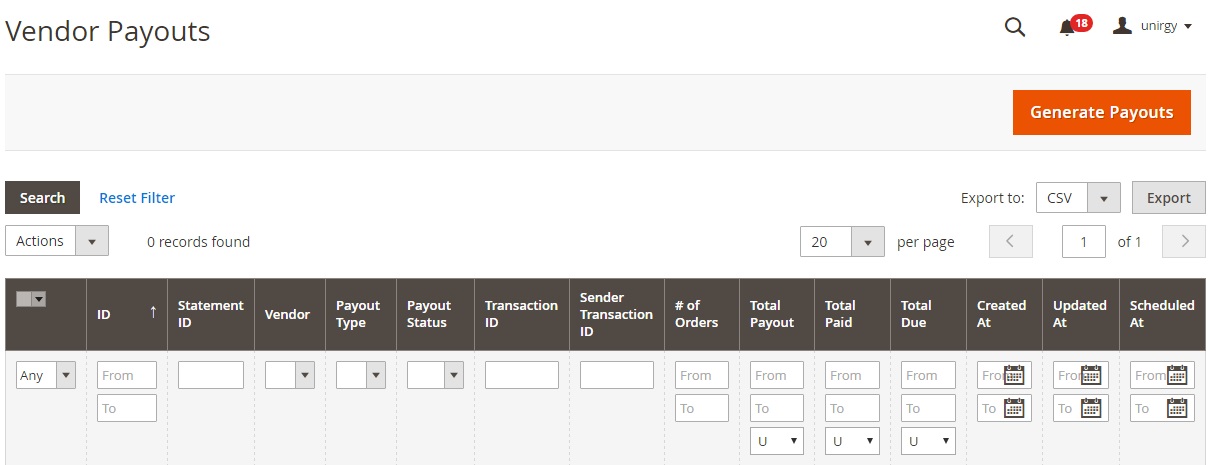1215x465 pixels.
Task: Open calendar for Created At From date
Action: tap(1016, 376)
